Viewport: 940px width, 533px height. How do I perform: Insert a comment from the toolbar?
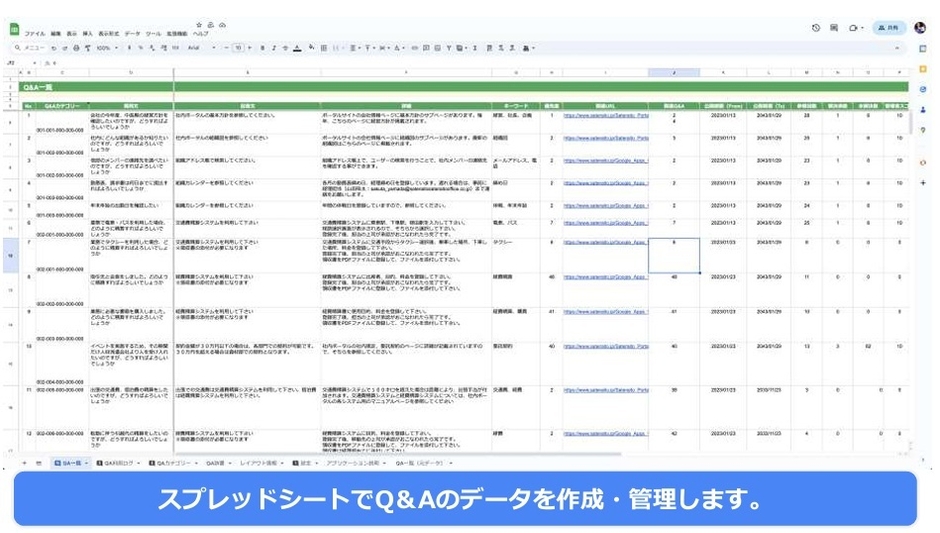[x=426, y=48]
